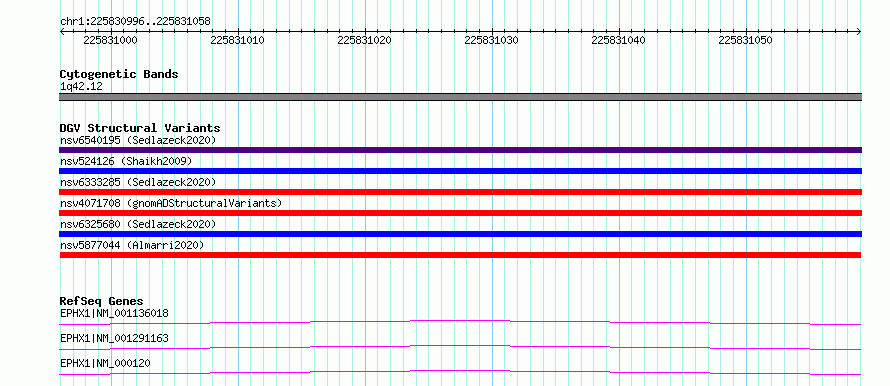Click the magenta NM_001291163 gene line

(x=460, y=347)
